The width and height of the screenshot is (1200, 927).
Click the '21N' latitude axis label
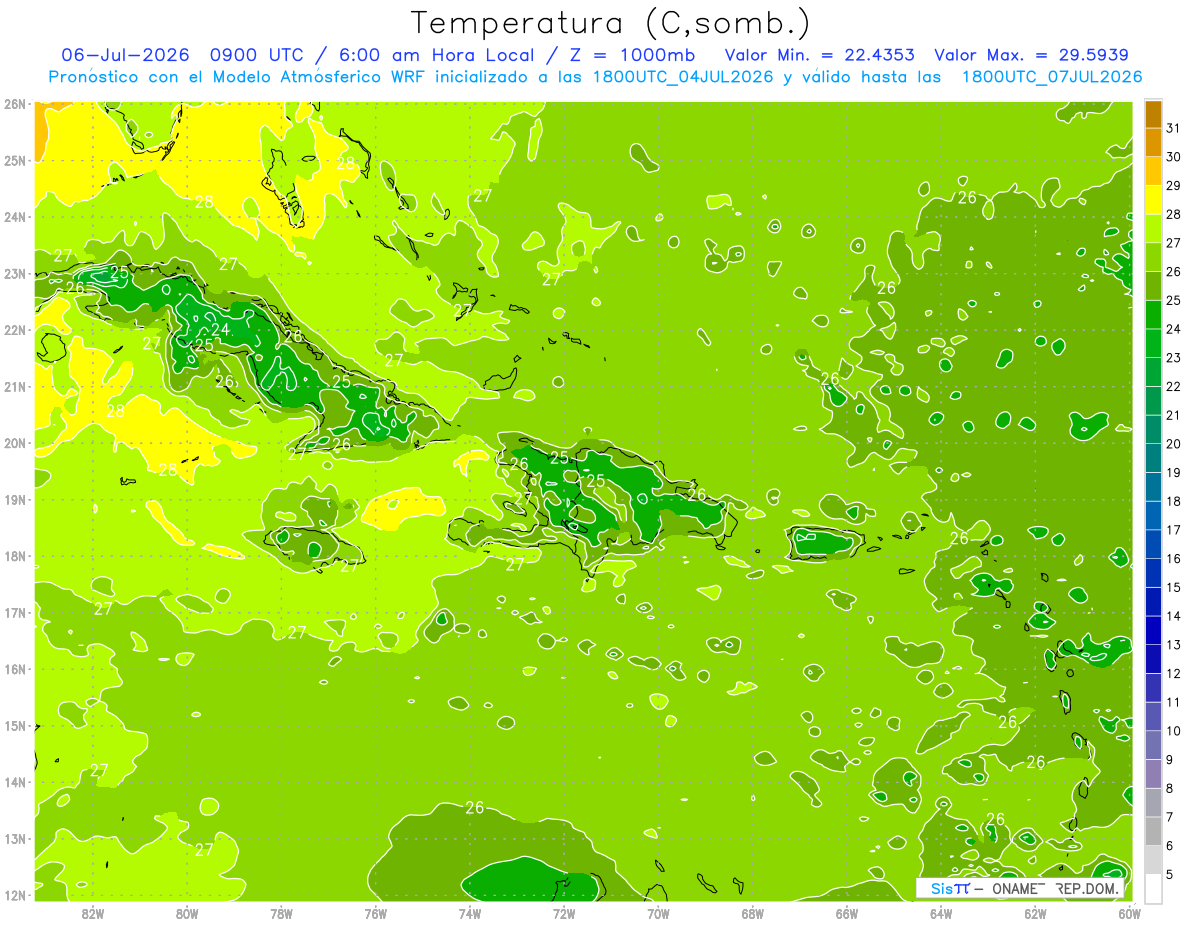point(14,386)
